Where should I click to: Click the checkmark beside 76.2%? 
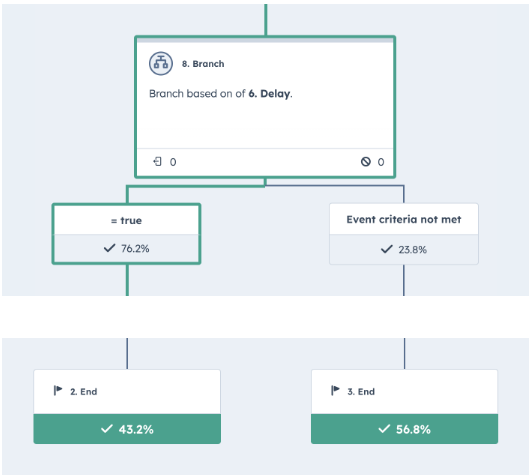(109, 248)
